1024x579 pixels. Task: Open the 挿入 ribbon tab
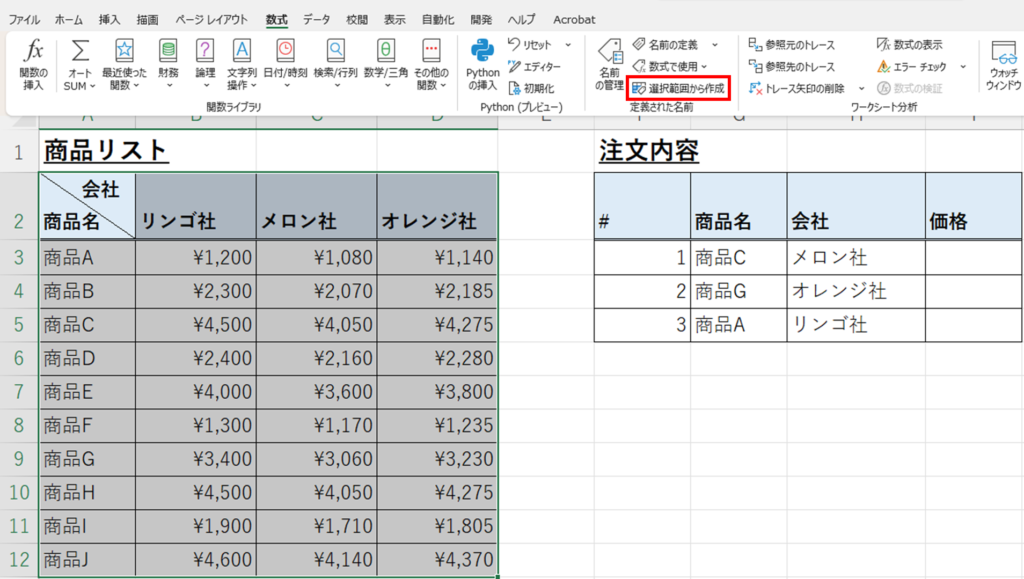click(111, 19)
